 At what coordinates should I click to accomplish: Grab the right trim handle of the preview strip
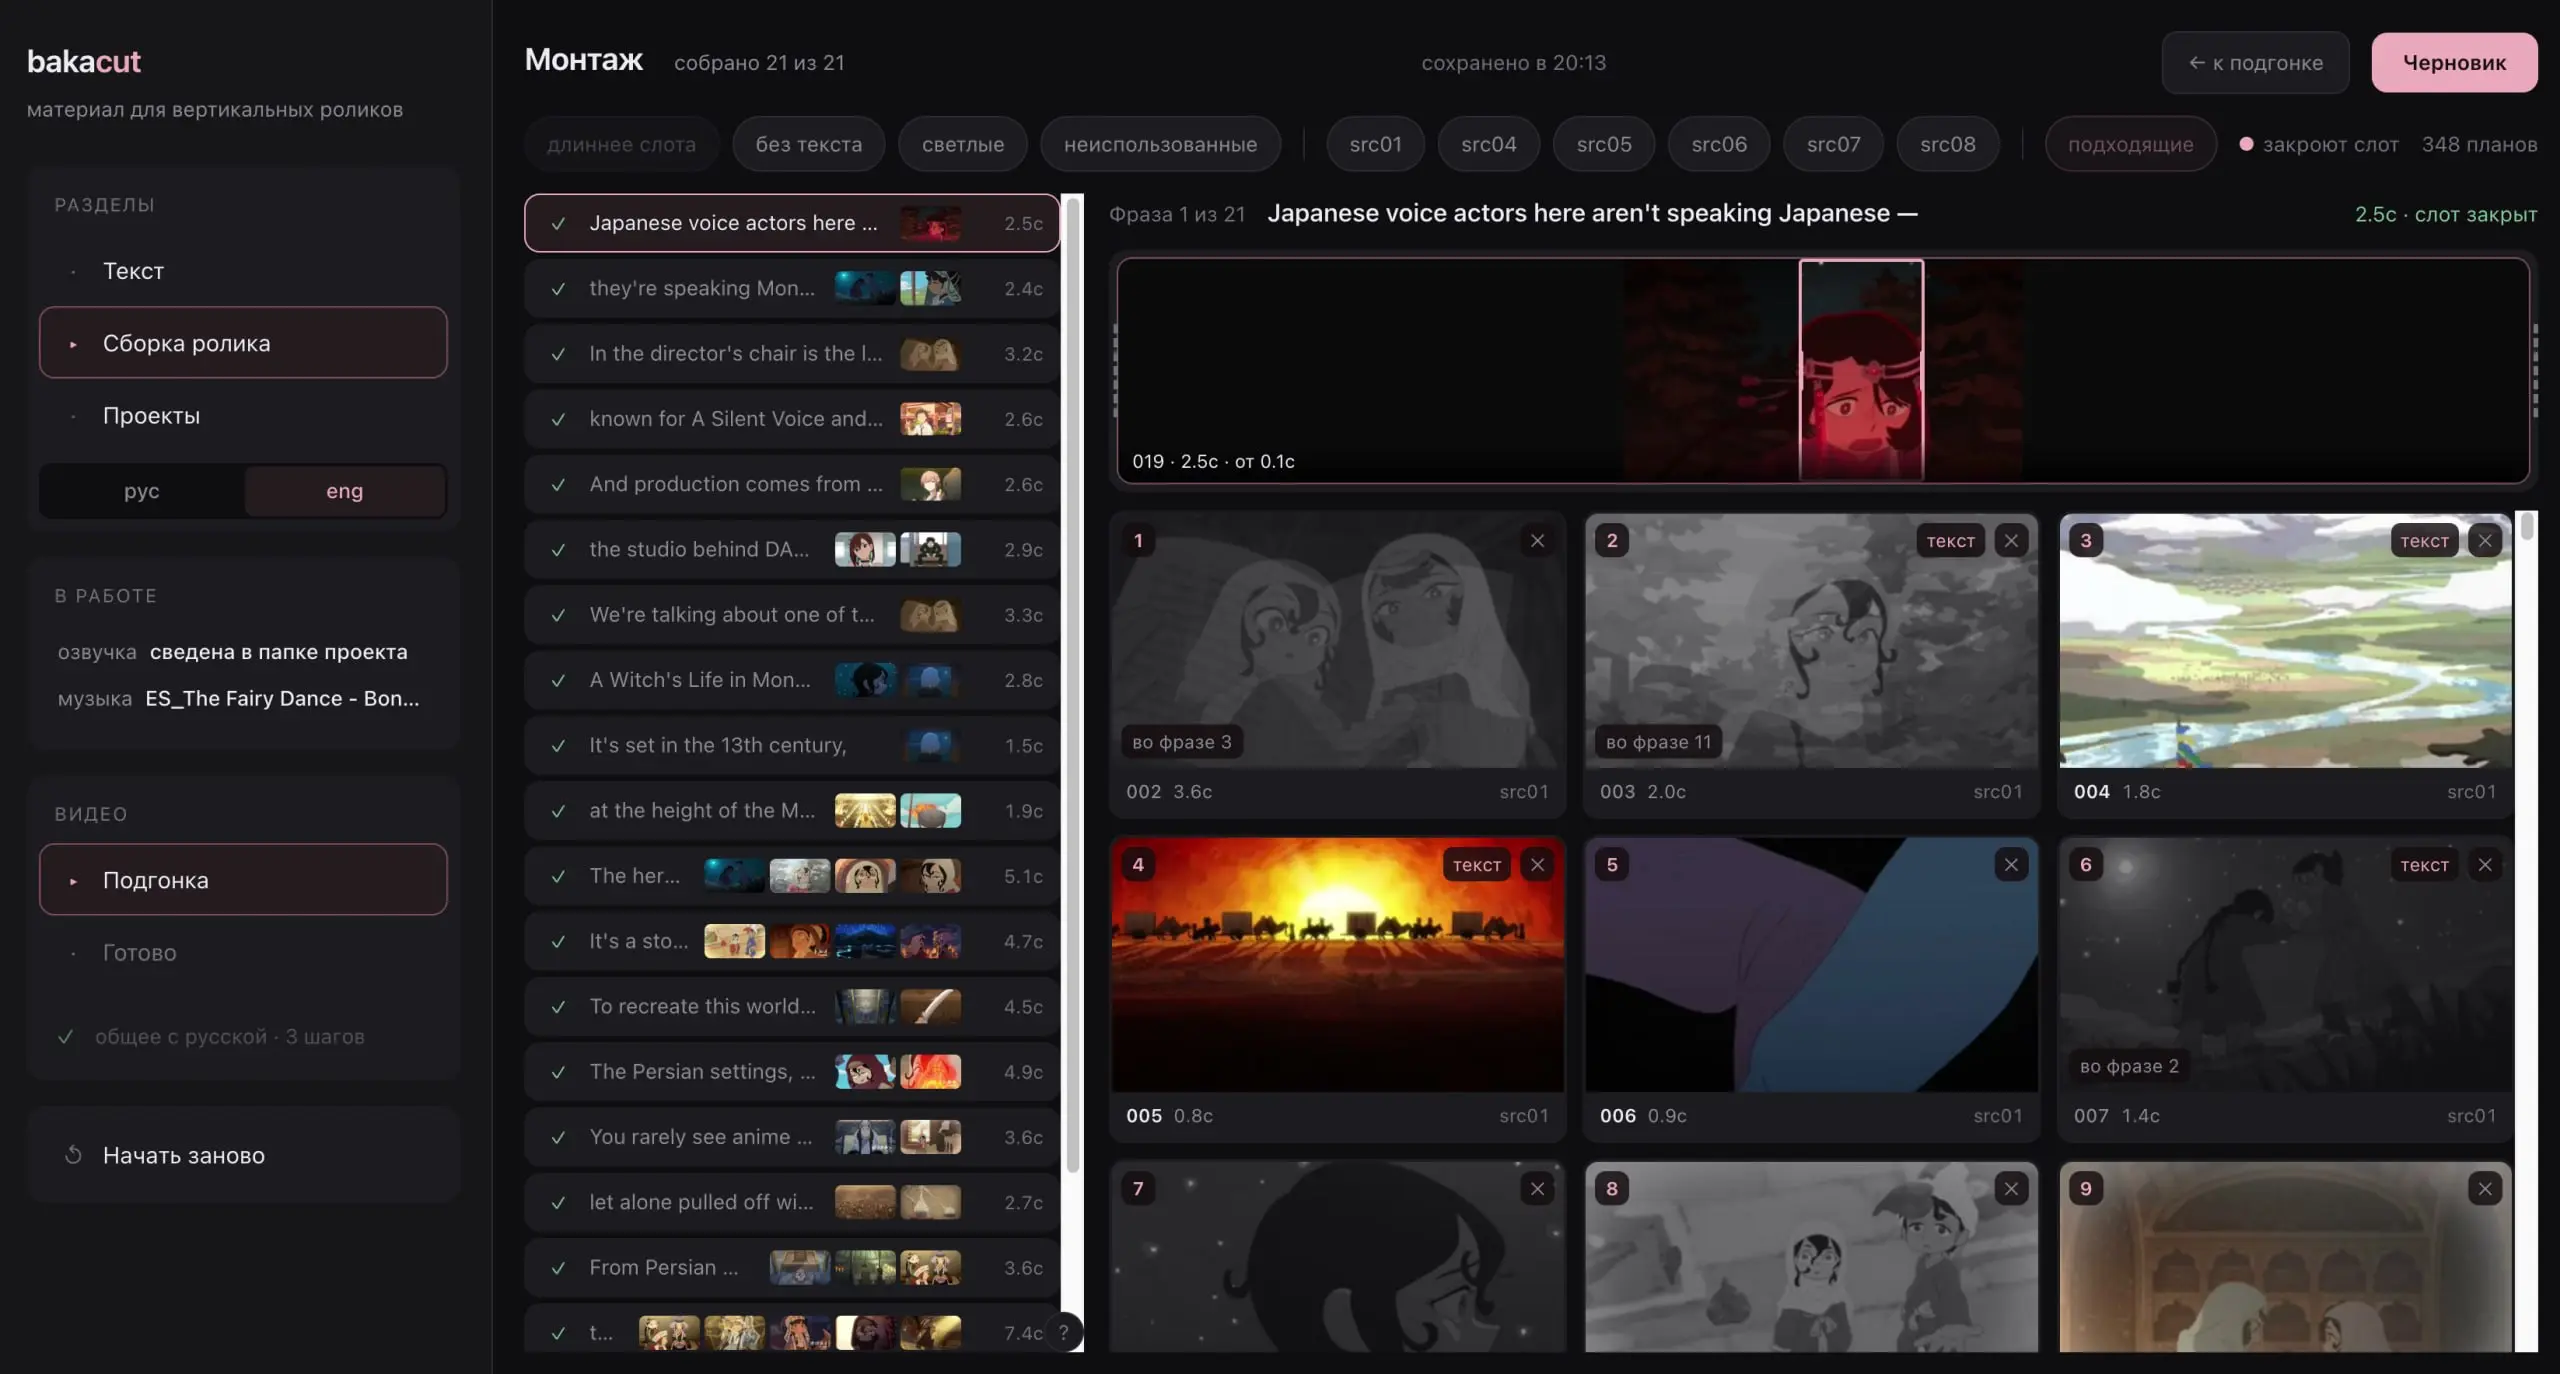pos(2535,370)
